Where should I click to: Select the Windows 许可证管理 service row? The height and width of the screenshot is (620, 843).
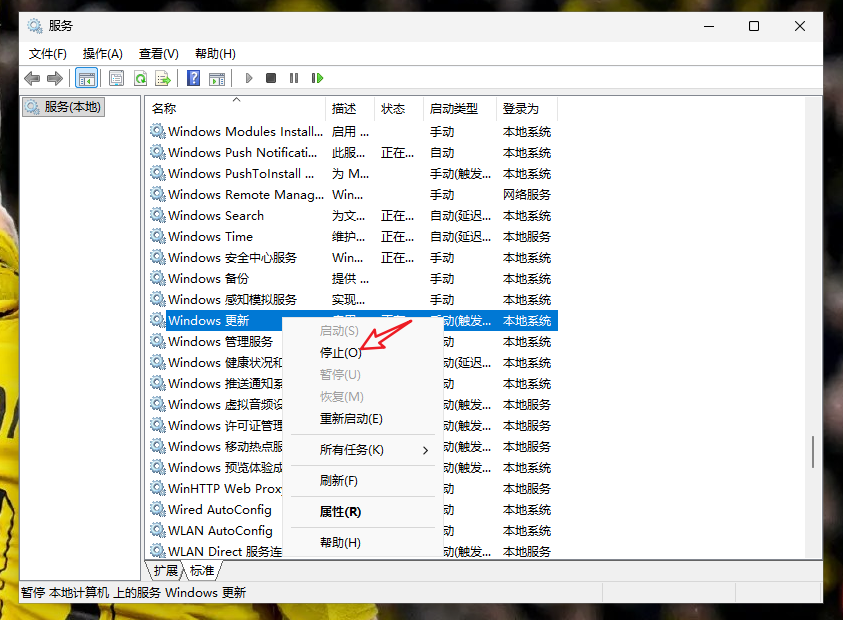(x=216, y=425)
